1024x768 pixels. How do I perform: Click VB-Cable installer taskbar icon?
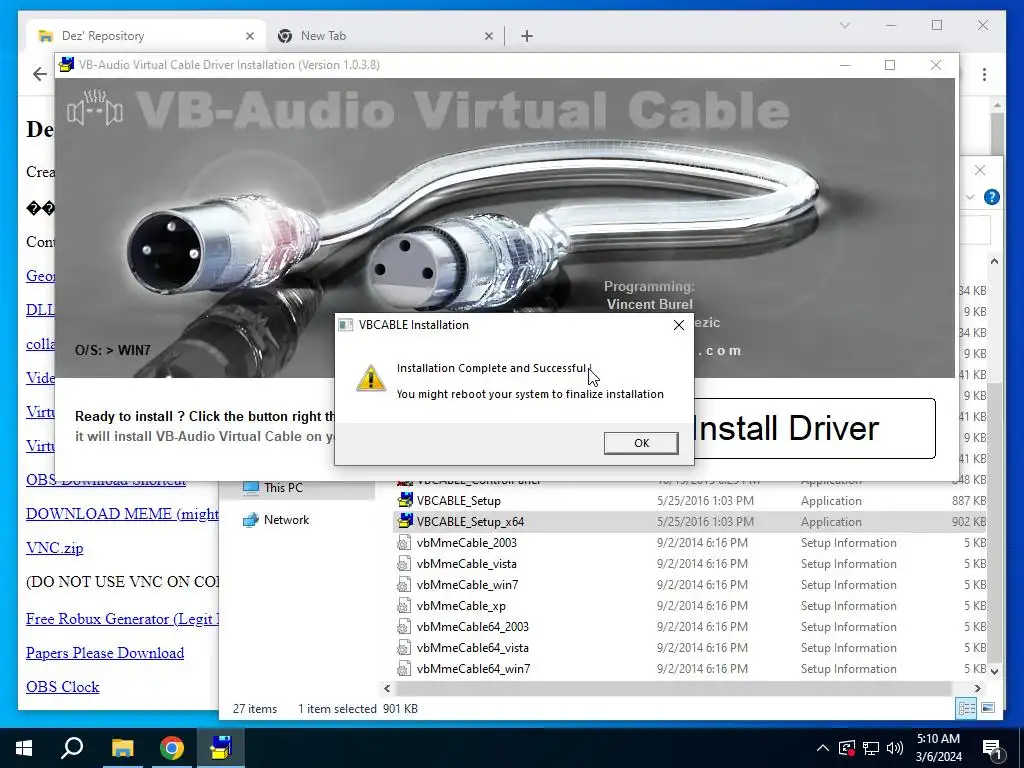(221, 748)
